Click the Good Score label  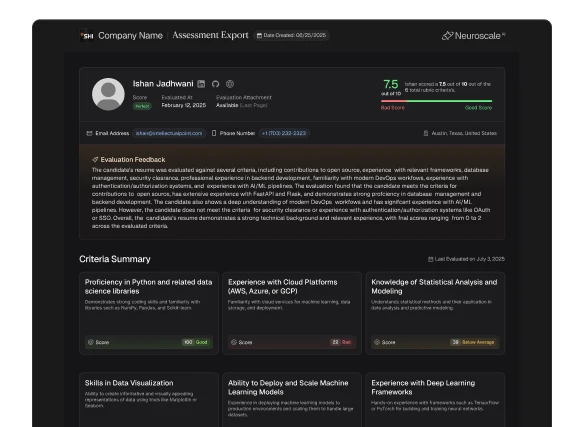click(479, 108)
